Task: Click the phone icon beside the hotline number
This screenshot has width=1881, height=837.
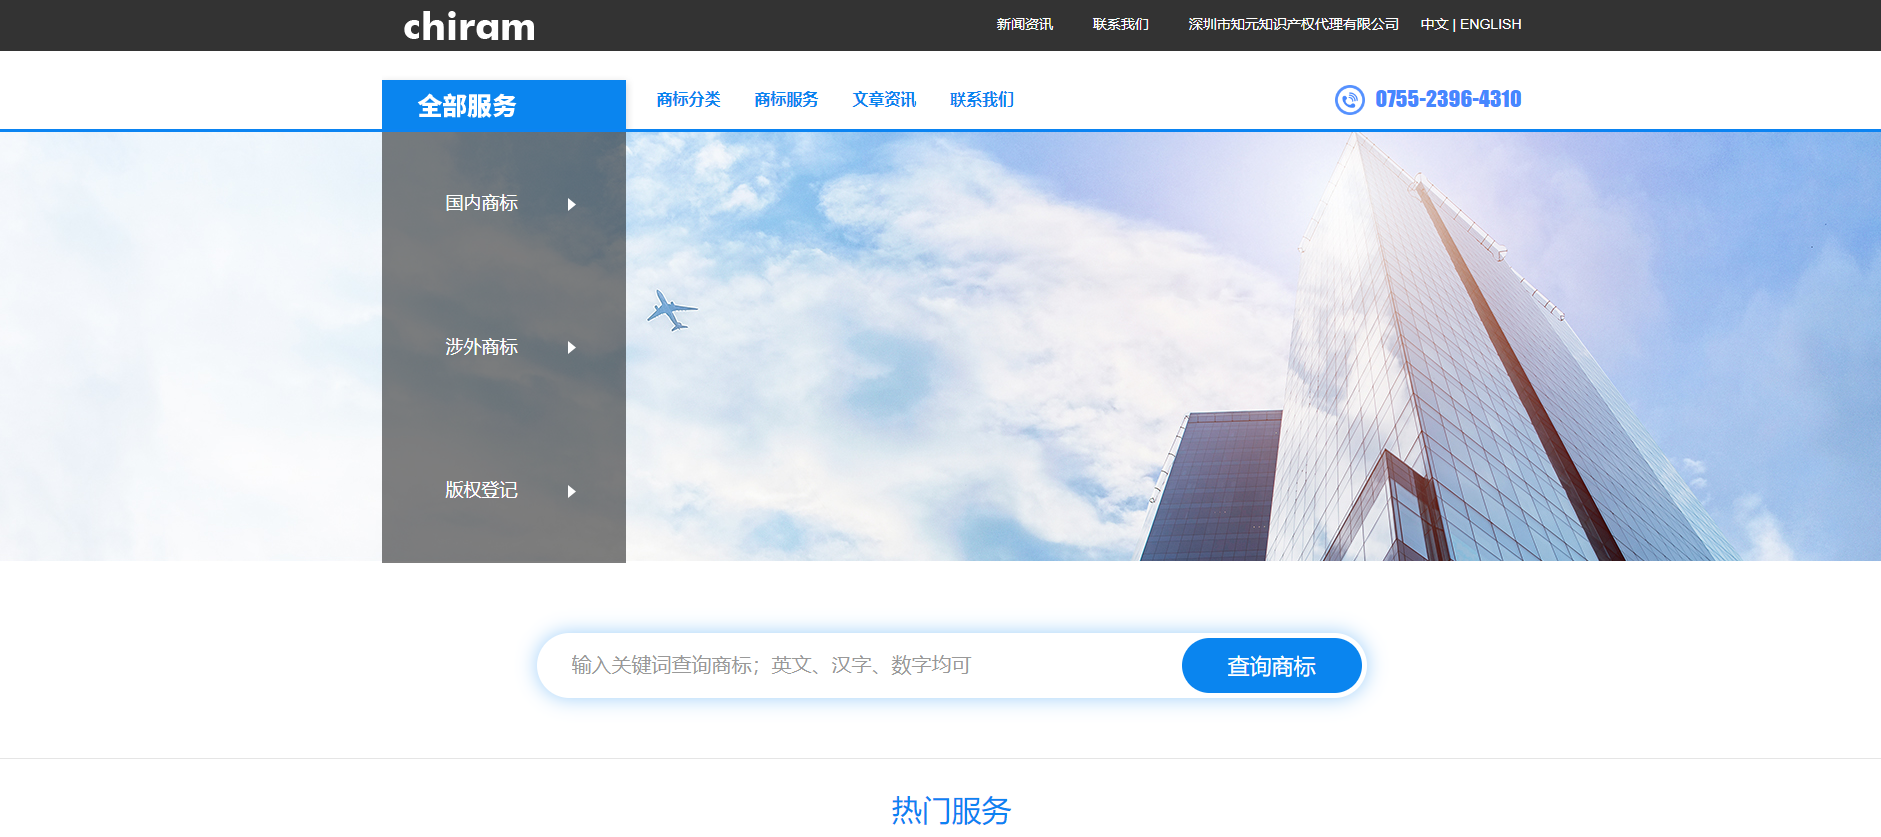Action: pos(1349,100)
